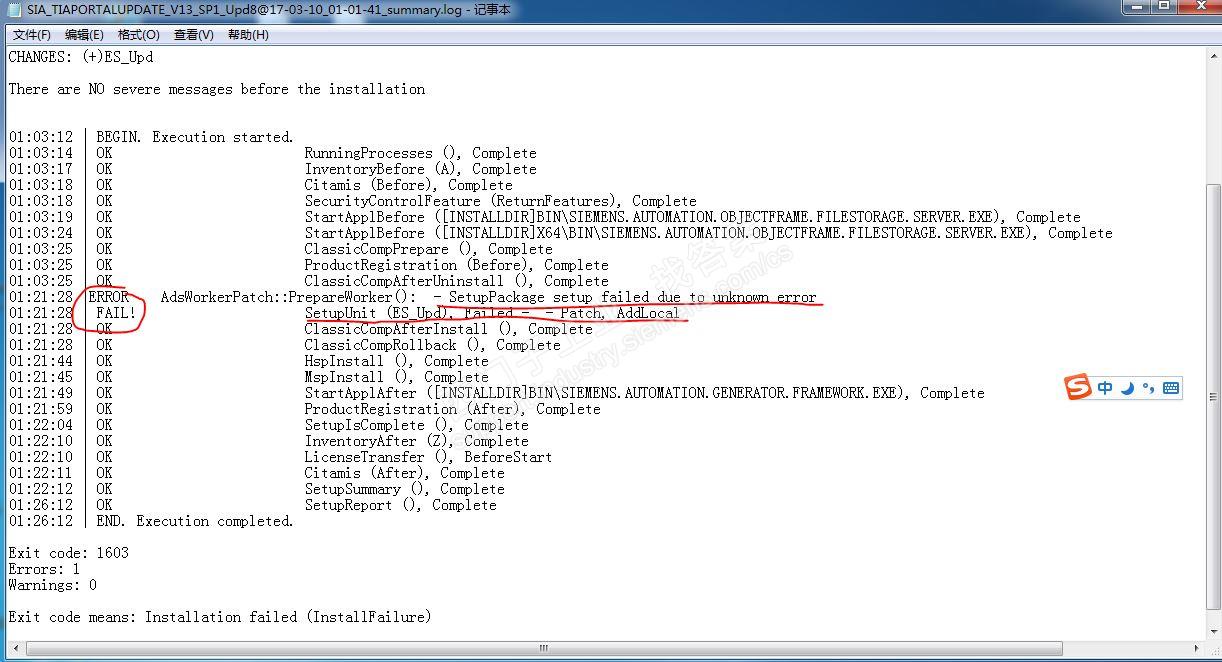Click timestamp '01:03:12' in log
Screen dimensions: 1222x662
[x=40, y=137]
